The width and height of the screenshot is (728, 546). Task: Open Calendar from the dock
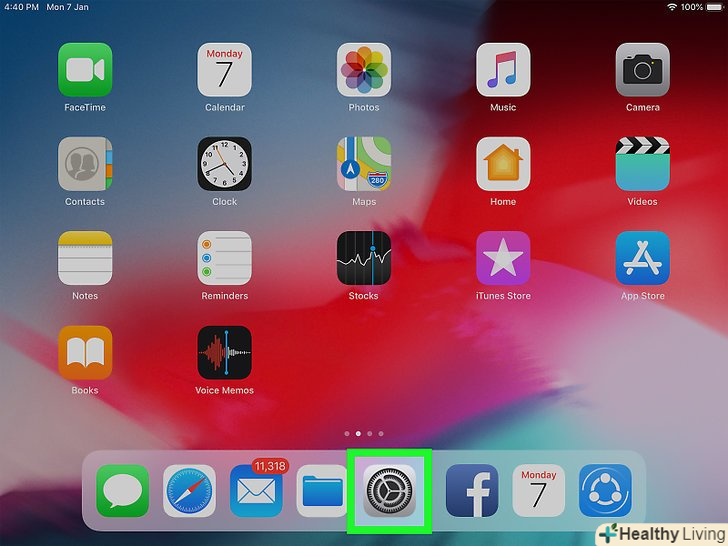(539, 491)
